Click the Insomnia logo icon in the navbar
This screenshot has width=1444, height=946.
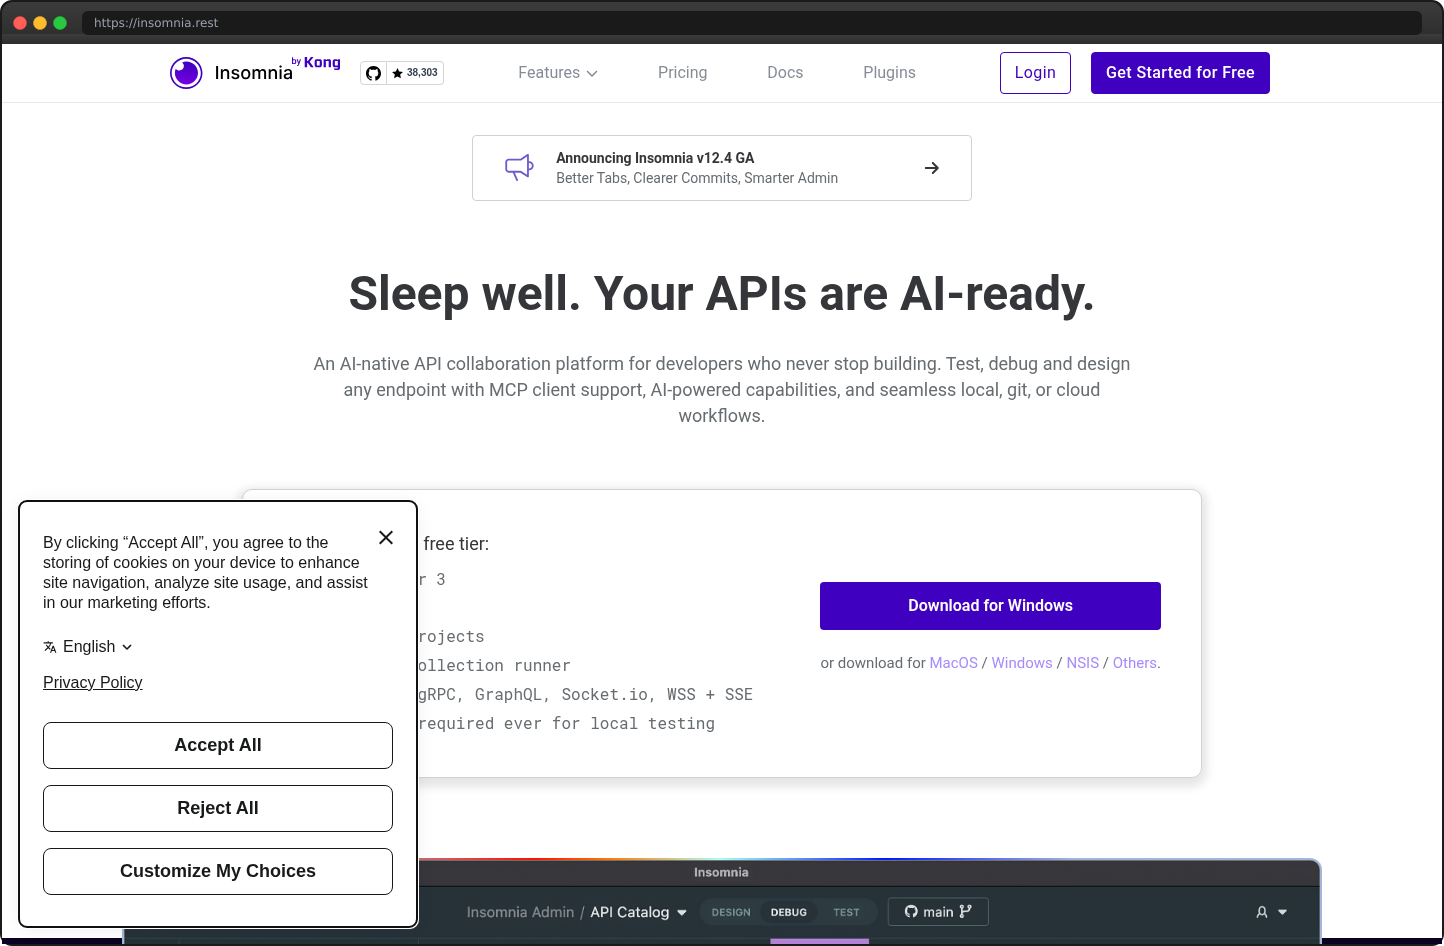pos(186,72)
